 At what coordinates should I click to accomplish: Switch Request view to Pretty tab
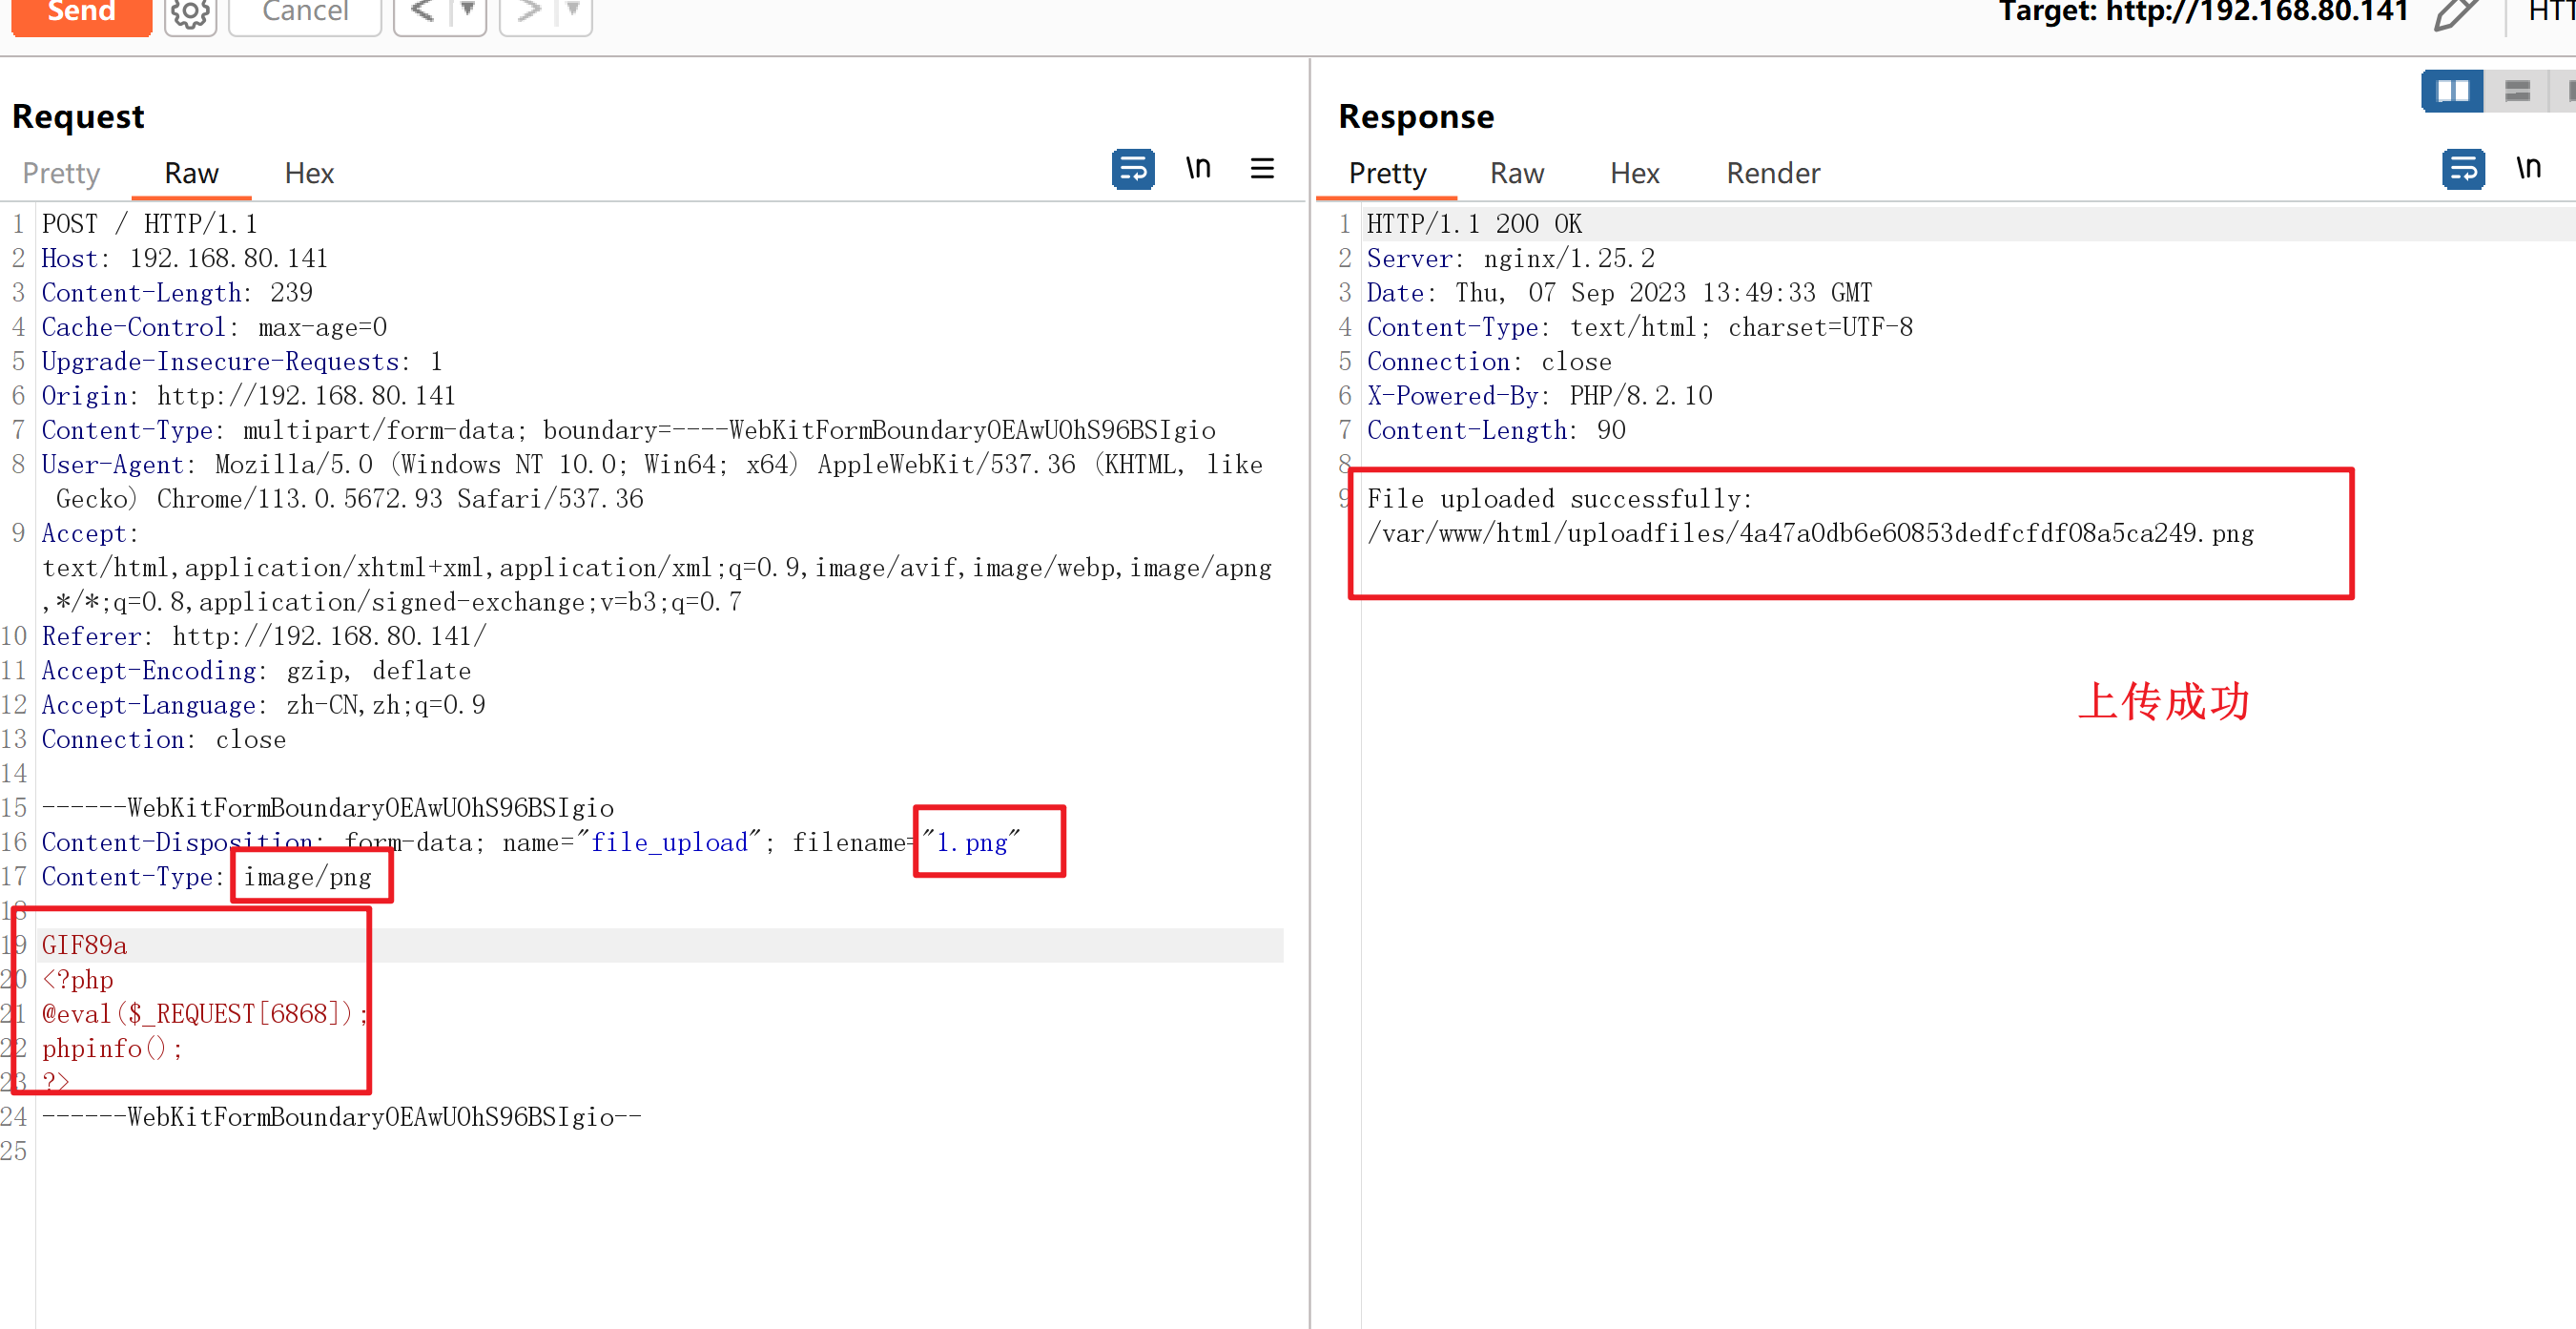pyautogui.click(x=61, y=173)
